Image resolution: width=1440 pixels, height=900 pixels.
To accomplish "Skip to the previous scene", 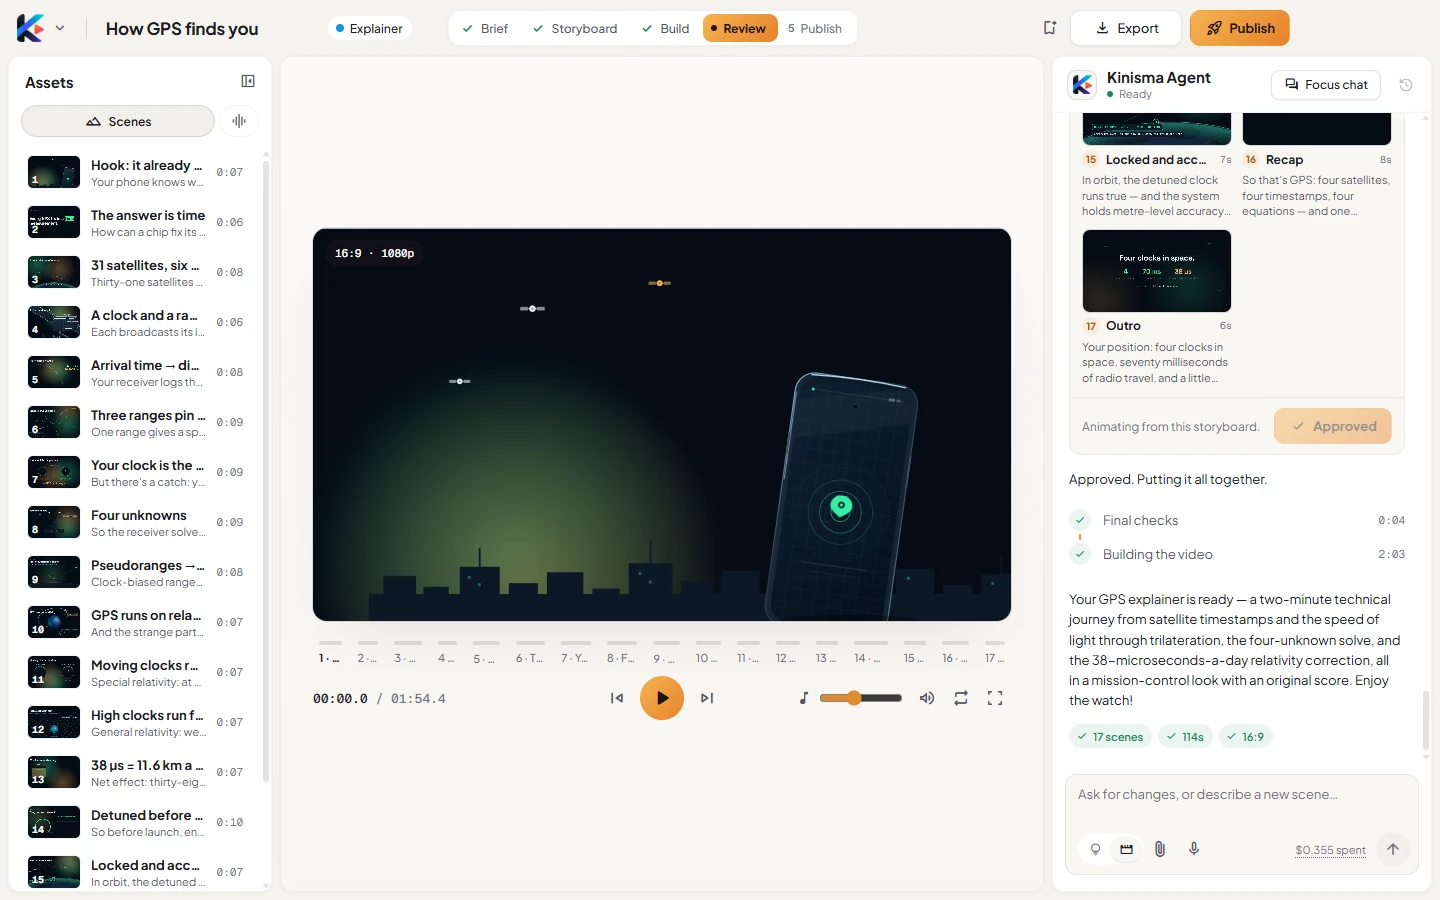I will 617,698.
